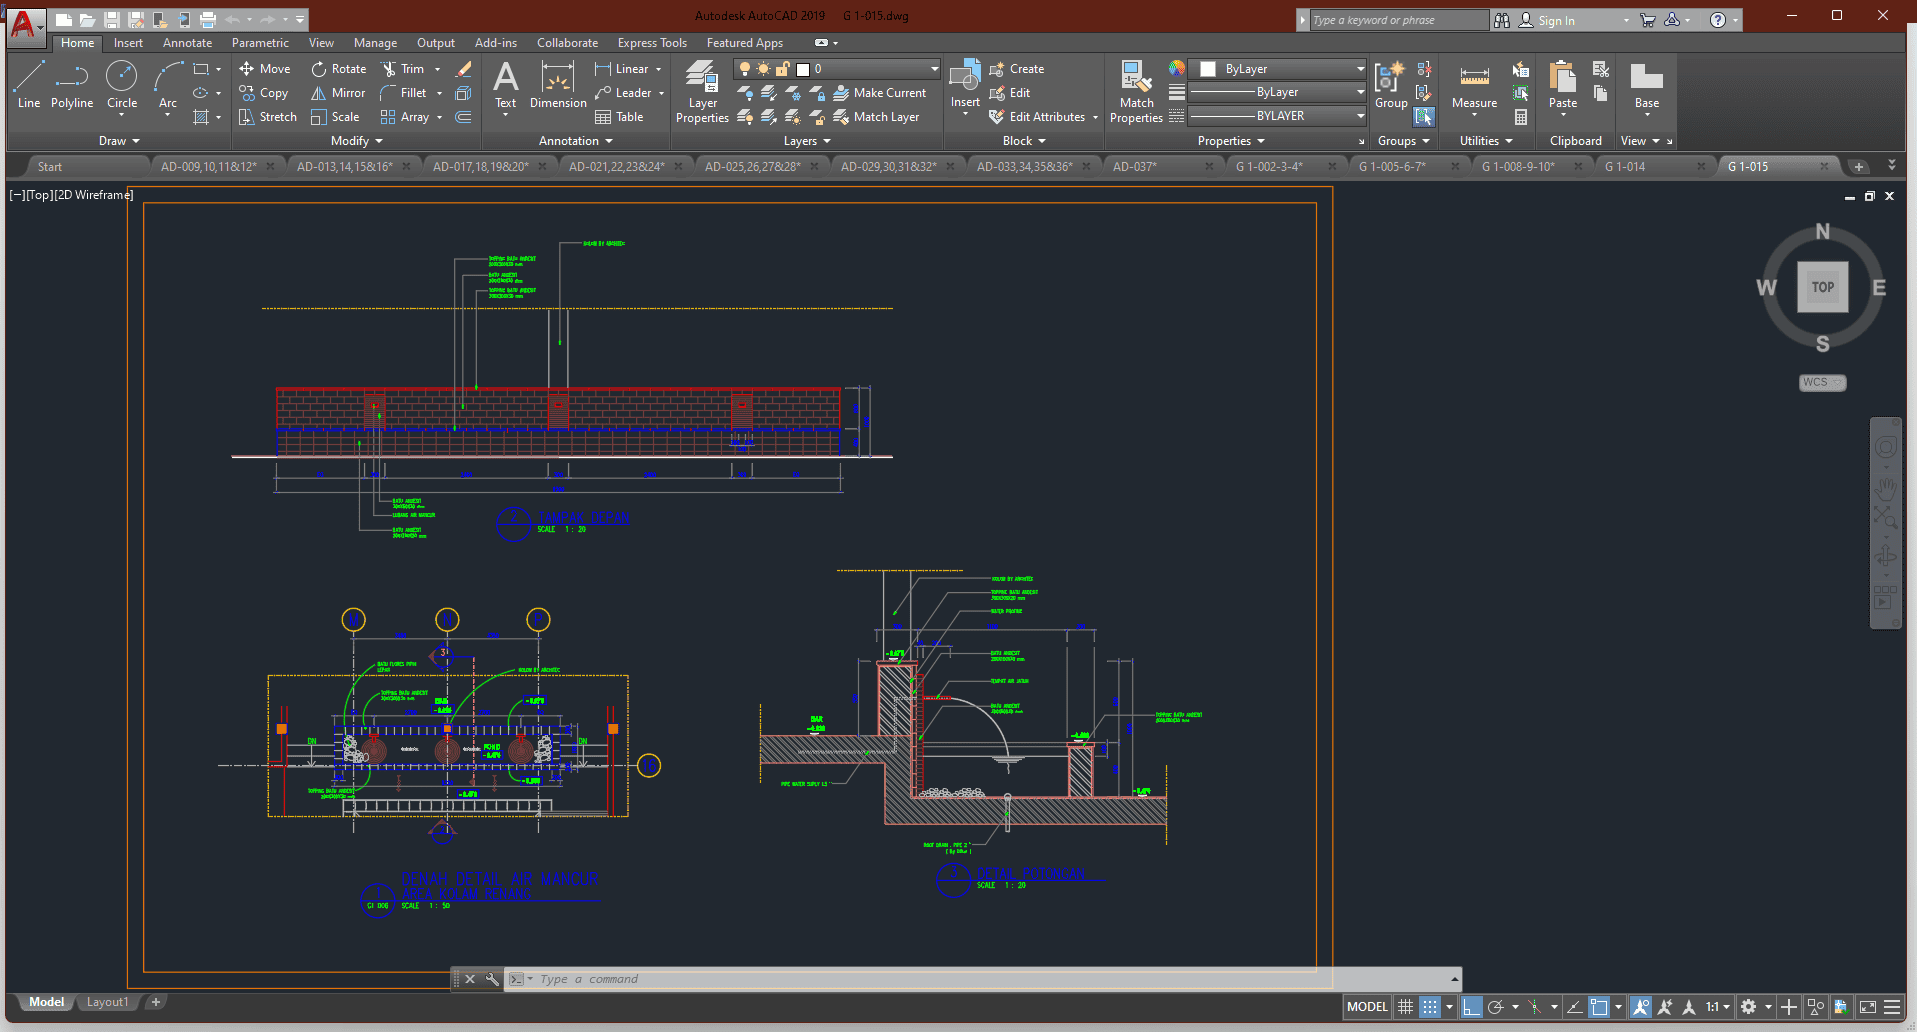1917x1032 pixels.
Task: Toggle the drawing grid display
Action: coord(1405,1007)
